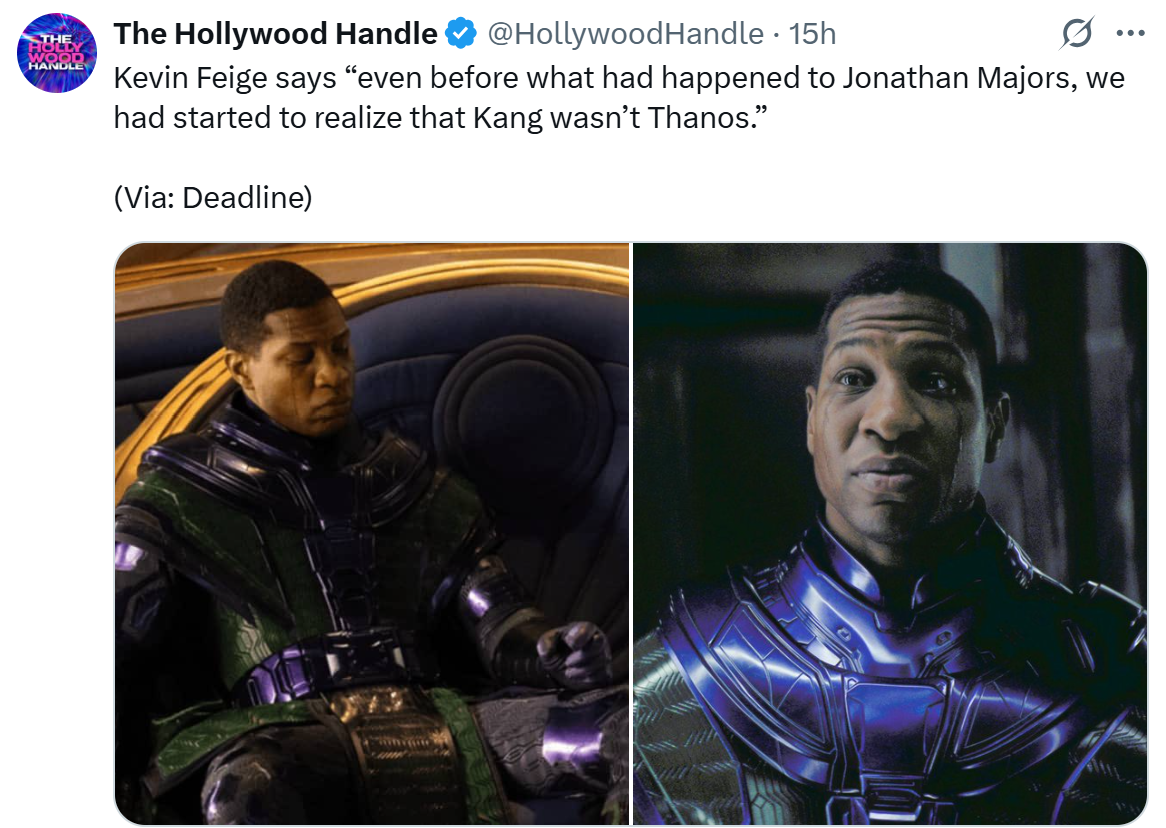The height and width of the screenshot is (828, 1166).
Task: Open The Hollywood Handle profile avatar
Action: pyautogui.click(x=57, y=53)
